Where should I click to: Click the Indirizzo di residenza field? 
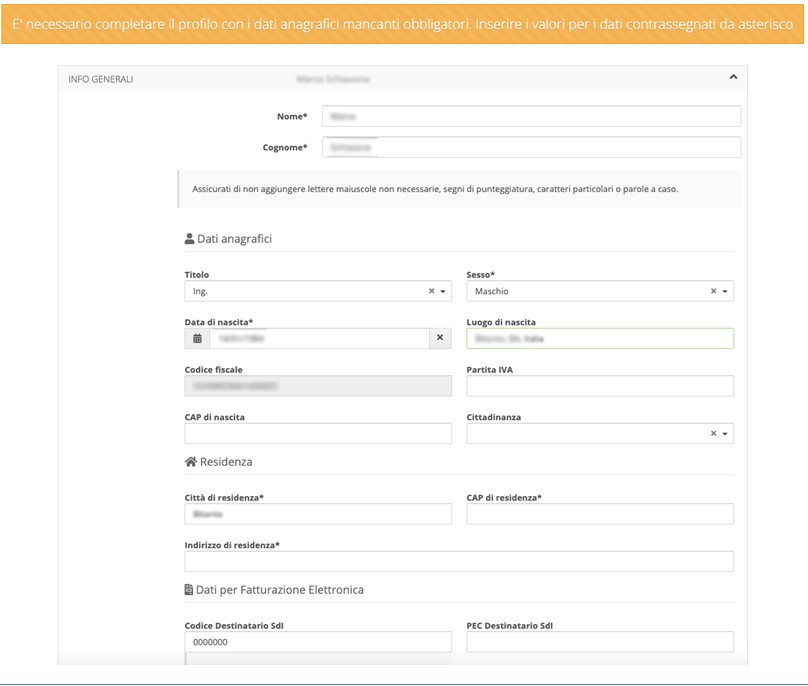(458, 562)
